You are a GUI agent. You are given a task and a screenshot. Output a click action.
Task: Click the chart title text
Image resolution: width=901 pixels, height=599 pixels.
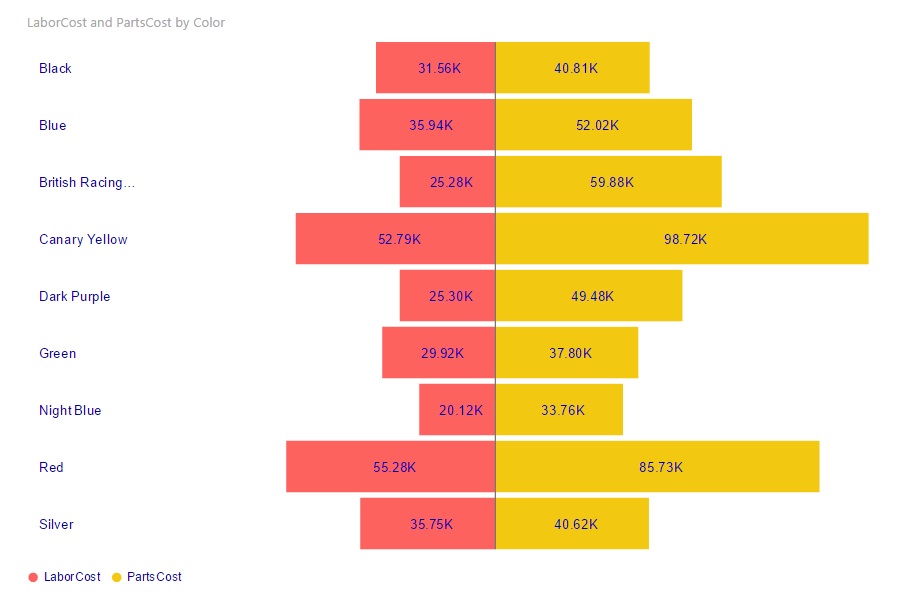click(x=125, y=22)
